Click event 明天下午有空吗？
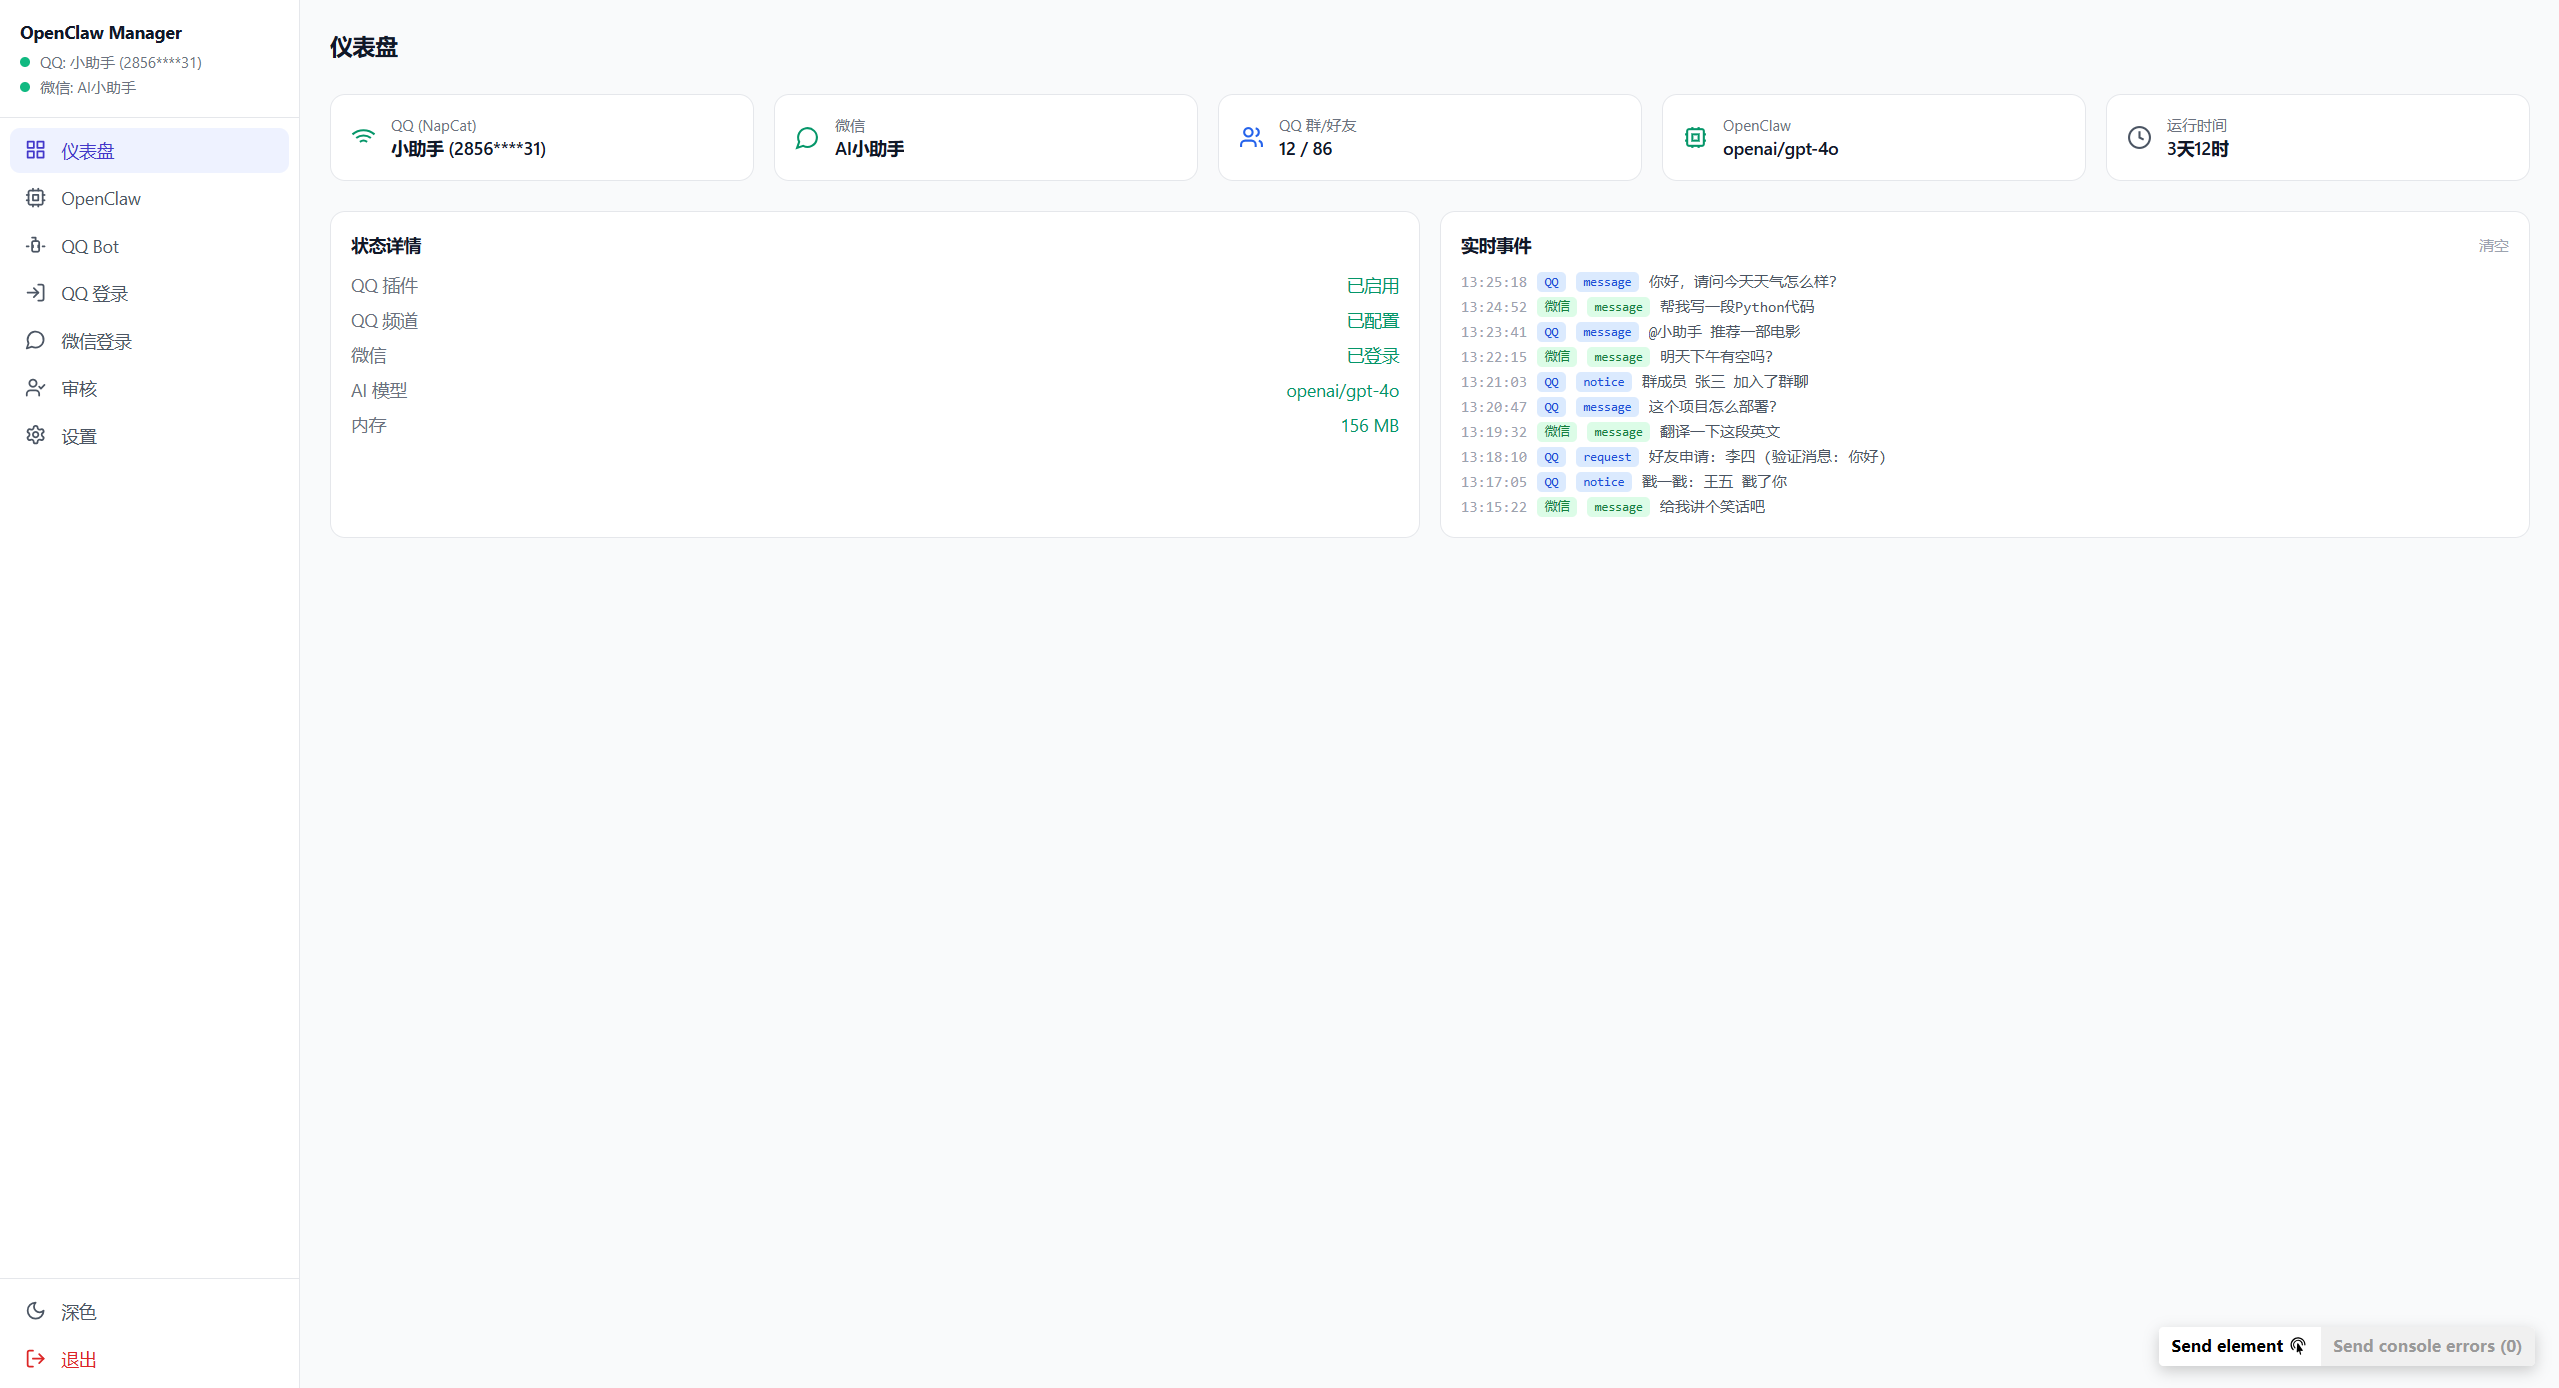The width and height of the screenshot is (2559, 1388). (x=1716, y=357)
